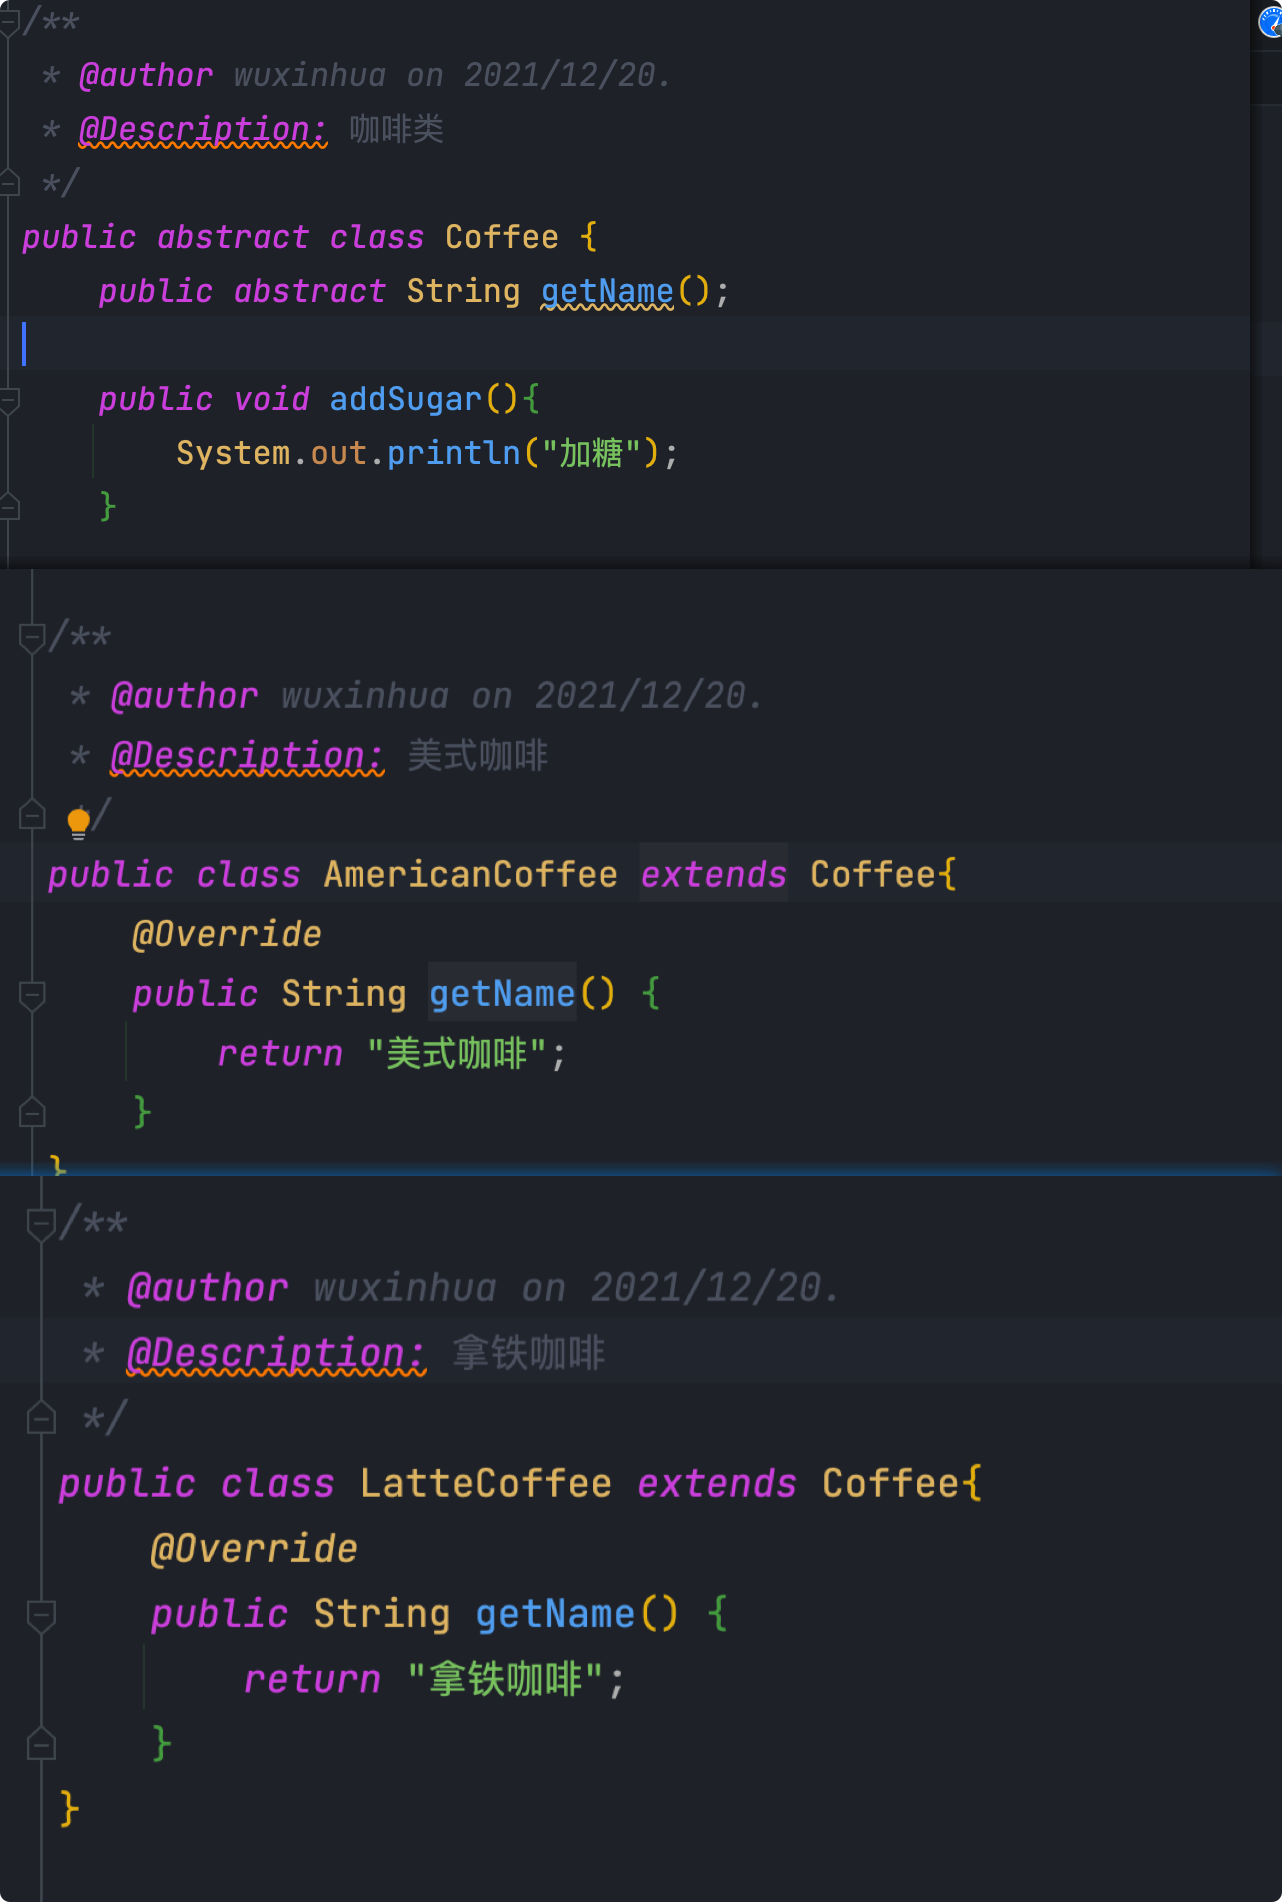The height and width of the screenshot is (1902, 1282).
Task: Collapse the AmericanCoffee Javadoc comment start fold
Action: pyautogui.click(x=32, y=637)
